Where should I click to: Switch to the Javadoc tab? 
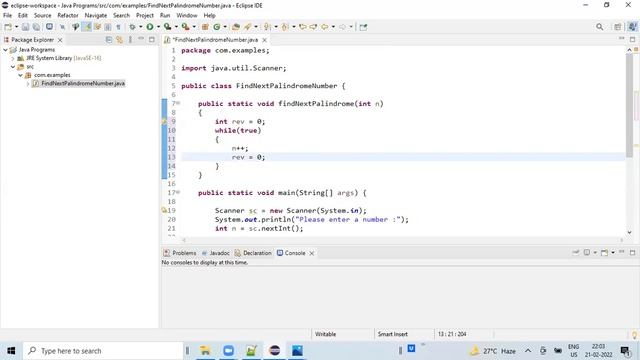[x=216, y=253]
